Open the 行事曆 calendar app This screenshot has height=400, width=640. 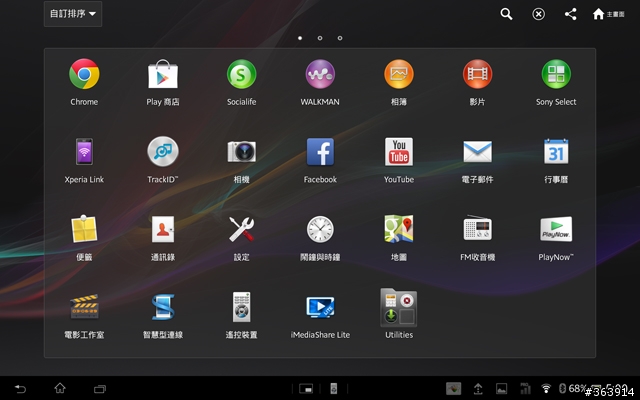(556, 151)
